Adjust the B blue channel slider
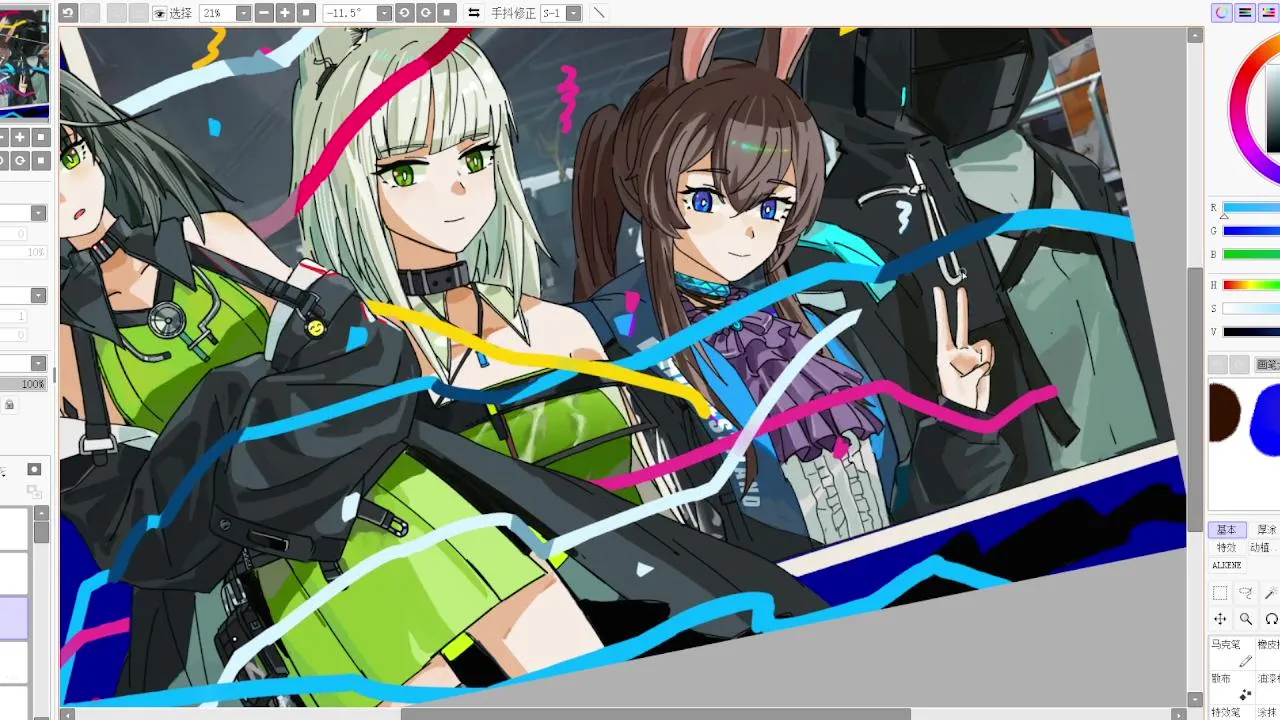The width and height of the screenshot is (1280, 720). [x=1251, y=254]
